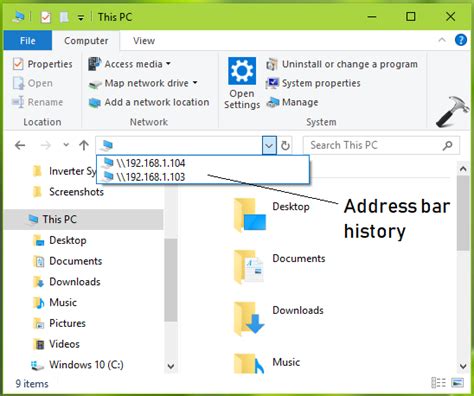Open the File tab
474x396 pixels.
tap(28, 41)
